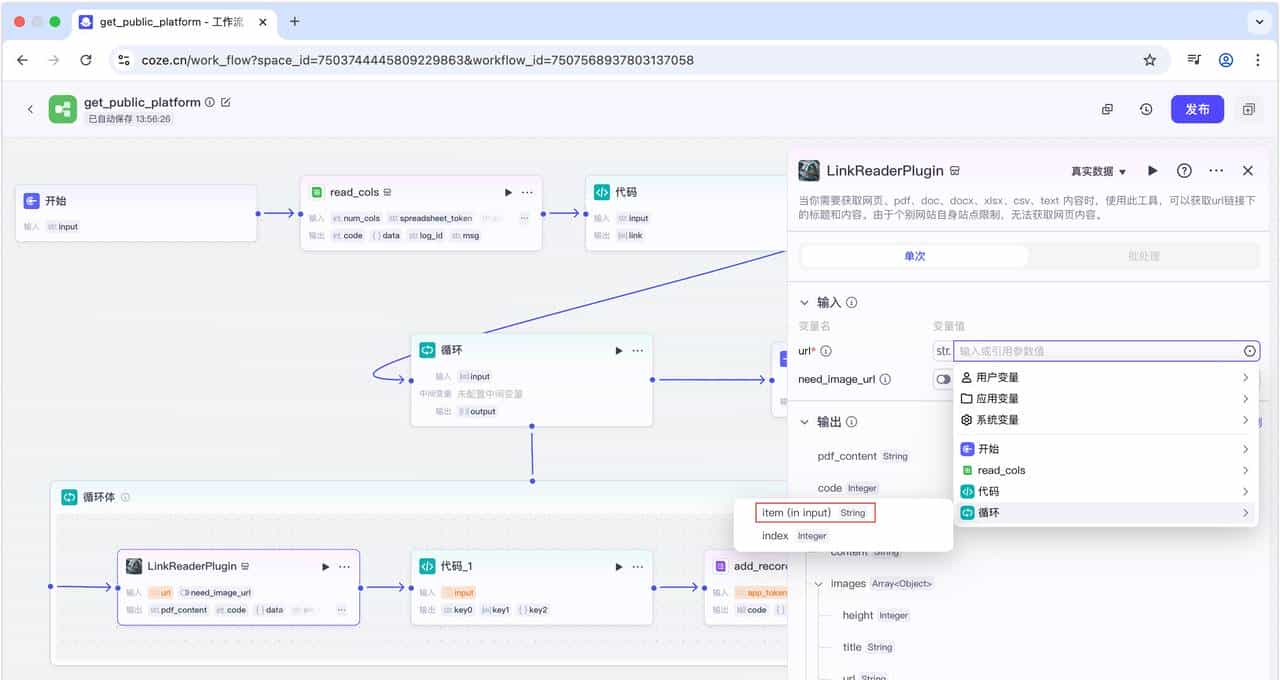
Task: Bookmark page with the star icon
Action: pos(1150,60)
